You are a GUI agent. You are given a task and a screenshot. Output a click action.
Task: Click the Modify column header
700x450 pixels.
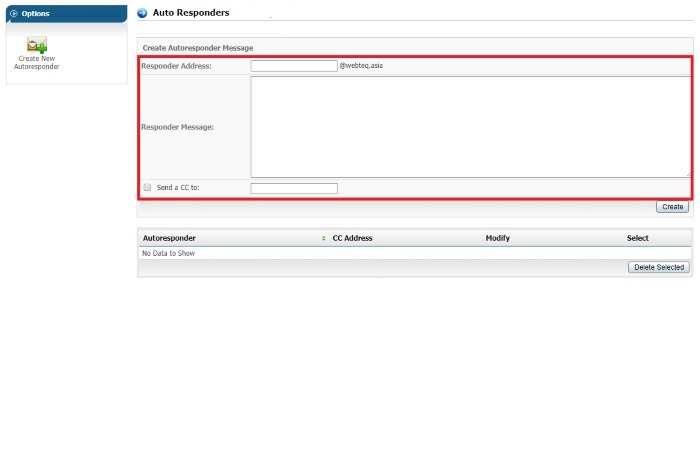(497, 238)
